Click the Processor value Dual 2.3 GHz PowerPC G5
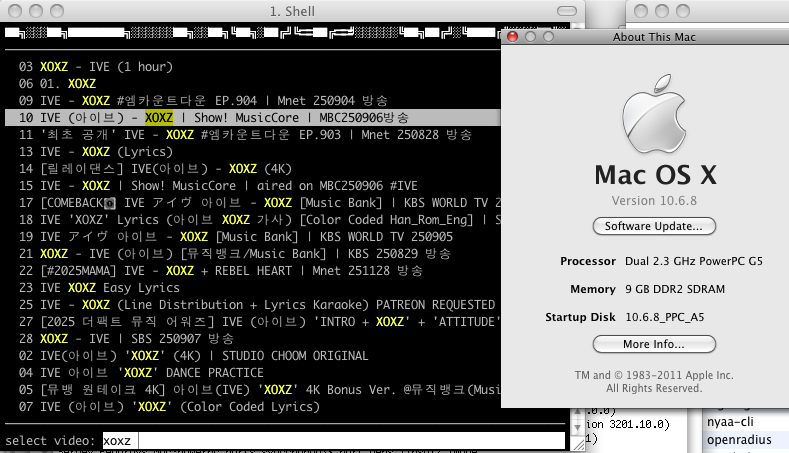Viewport: 789px width, 453px height. [694, 261]
